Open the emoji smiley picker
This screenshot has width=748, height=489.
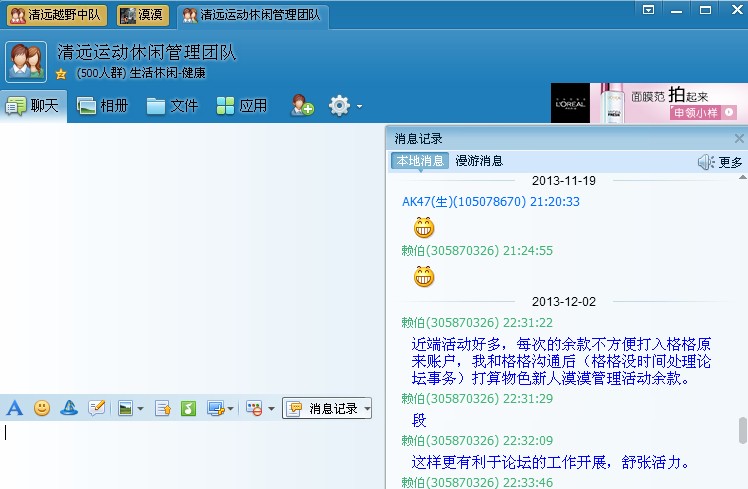tap(42, 408)
